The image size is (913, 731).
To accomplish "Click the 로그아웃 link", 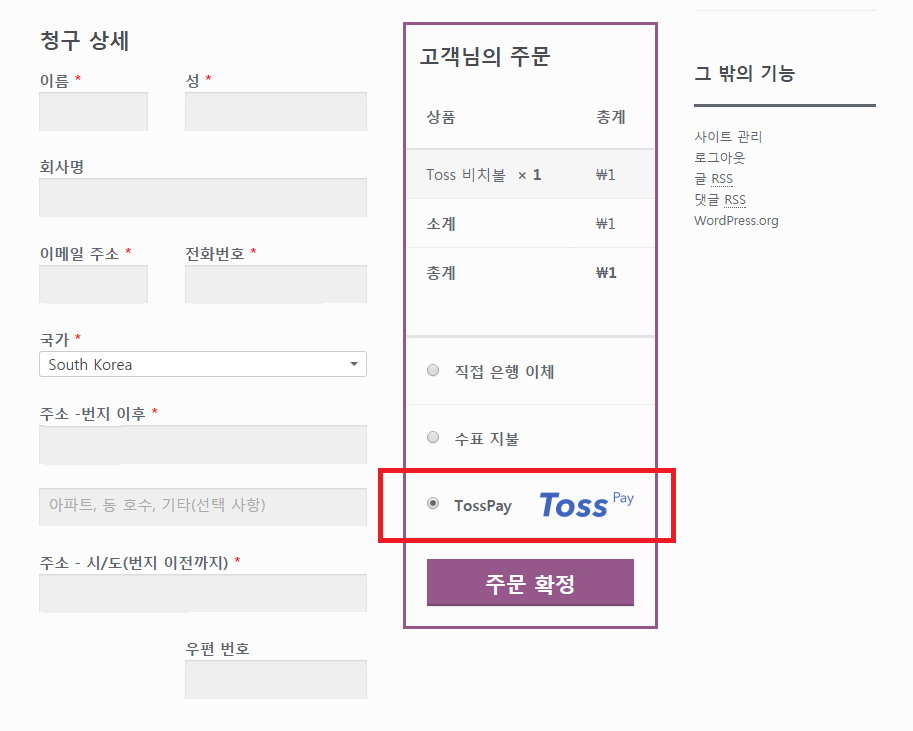I will [x=720, y=157].
